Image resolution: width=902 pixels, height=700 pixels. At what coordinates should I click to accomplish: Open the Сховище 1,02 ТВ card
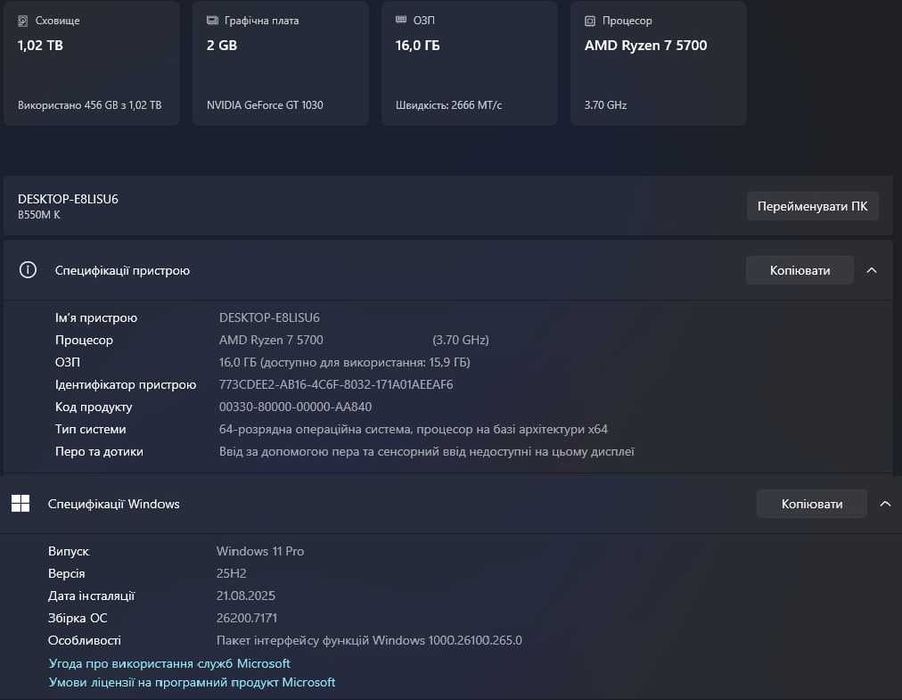[x=92, y=63]
